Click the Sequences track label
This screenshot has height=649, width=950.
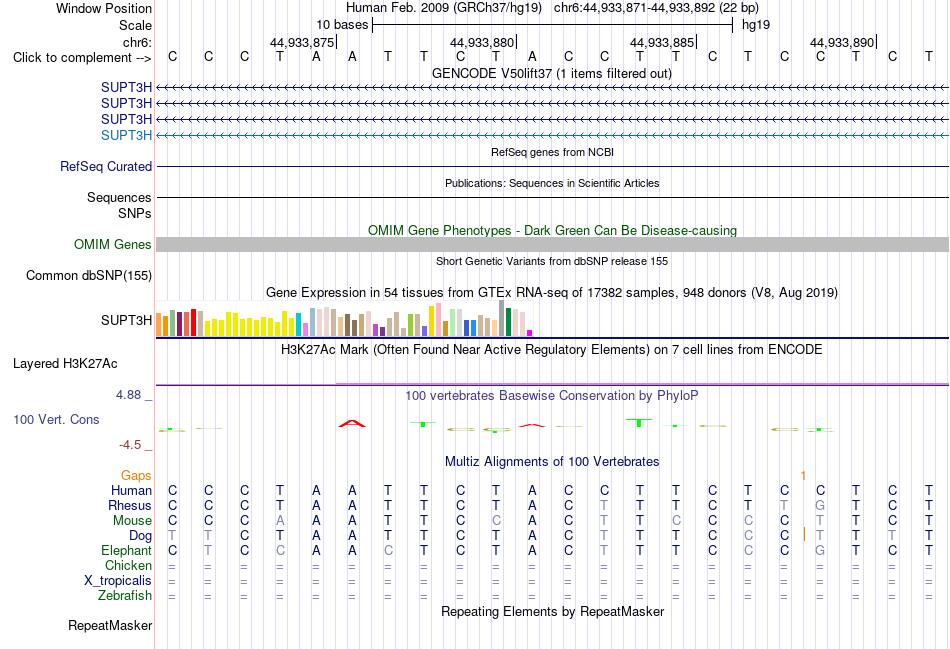[x=119, y=198]
